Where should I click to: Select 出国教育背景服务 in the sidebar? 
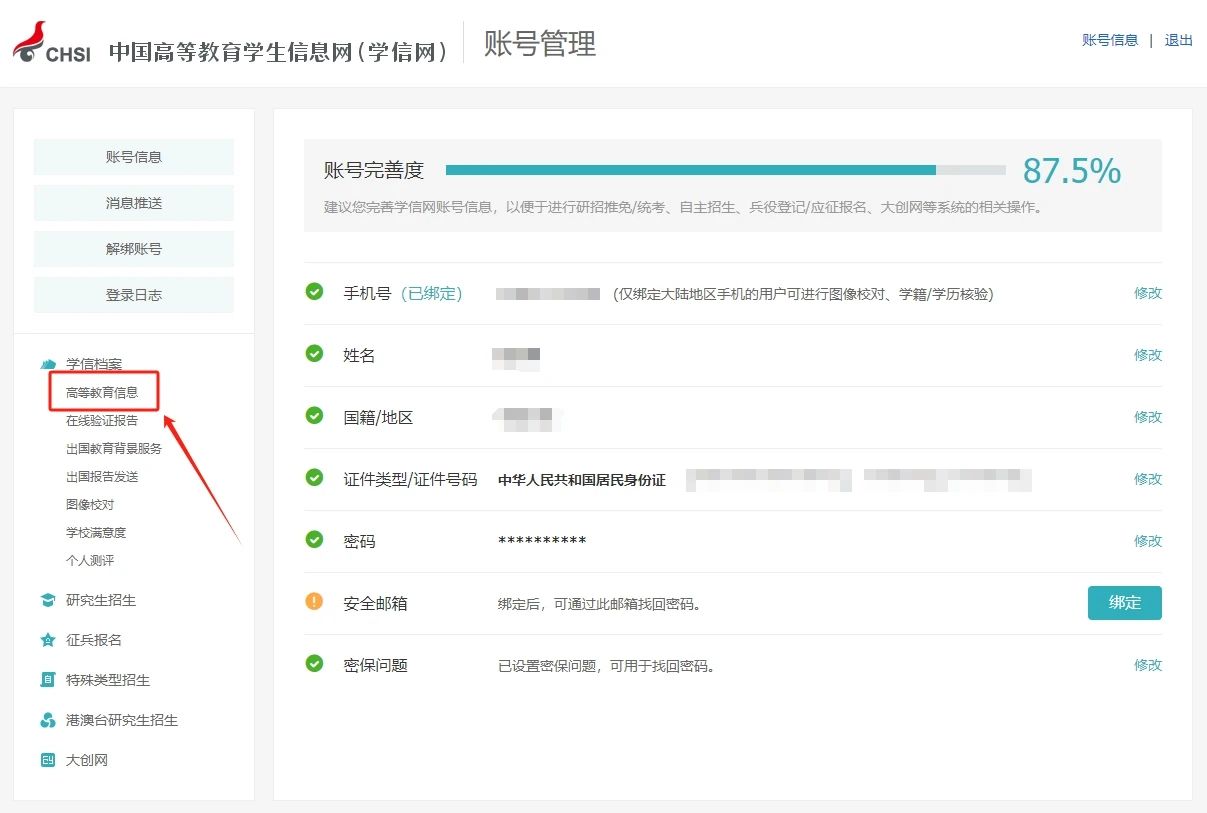click(114, 449)
